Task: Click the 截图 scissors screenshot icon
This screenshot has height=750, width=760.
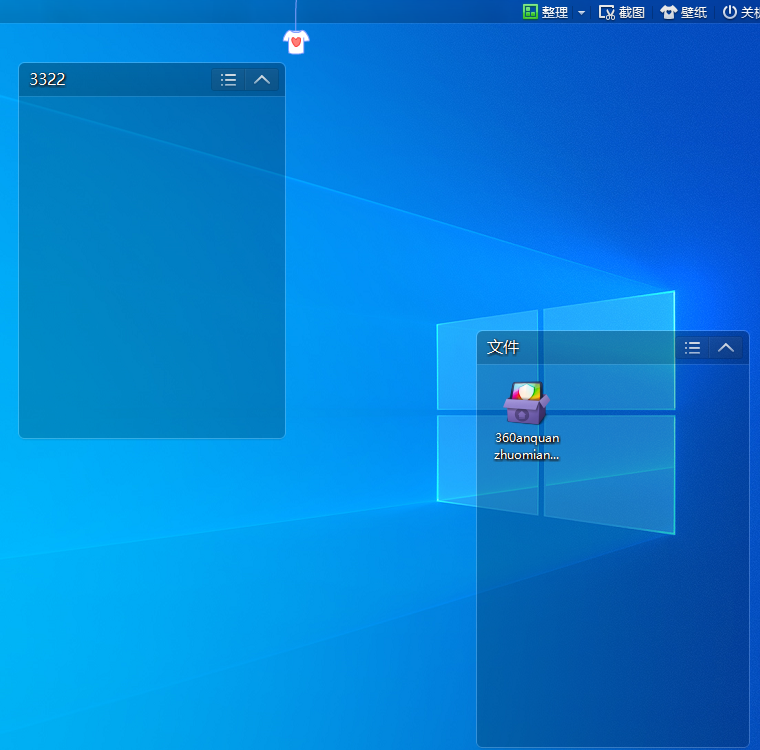Action: click(606, 12)
